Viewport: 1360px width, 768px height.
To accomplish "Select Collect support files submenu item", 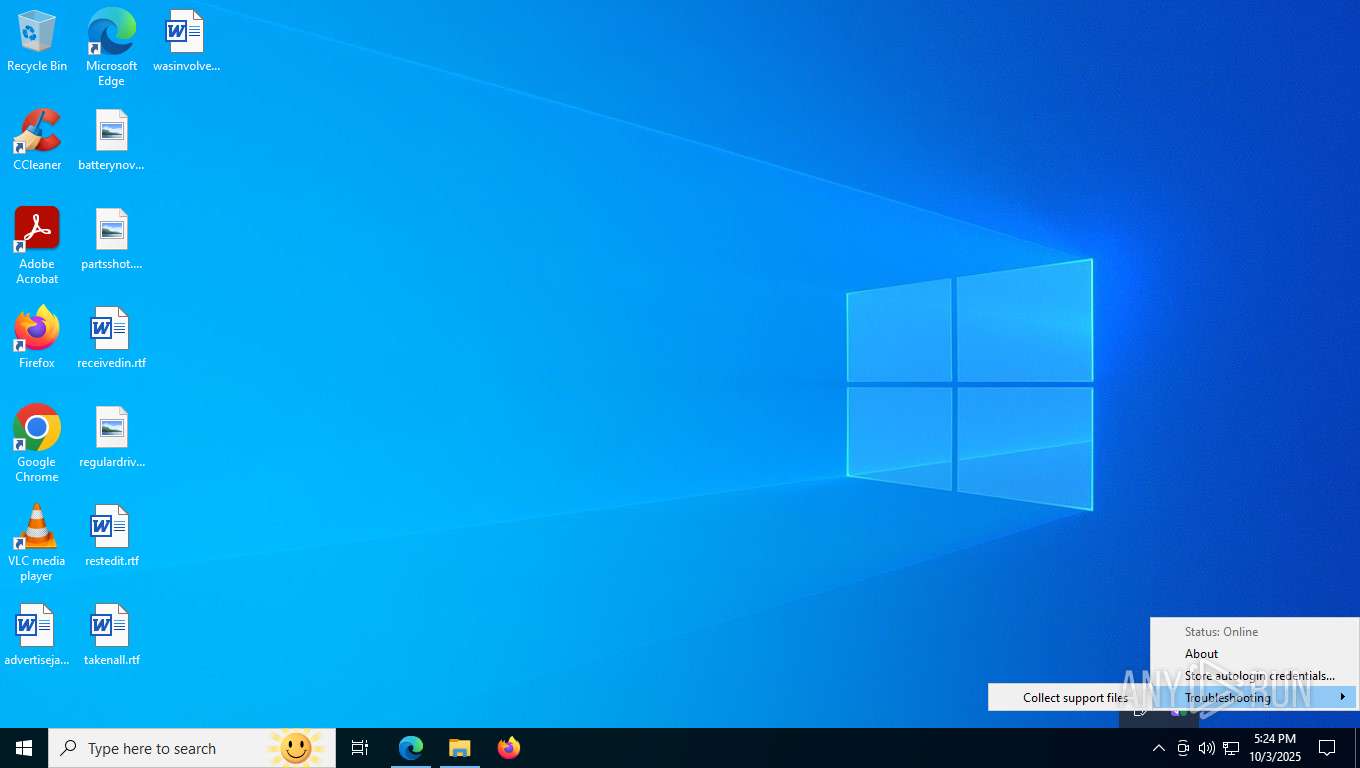I will (x=1075, y=698).
